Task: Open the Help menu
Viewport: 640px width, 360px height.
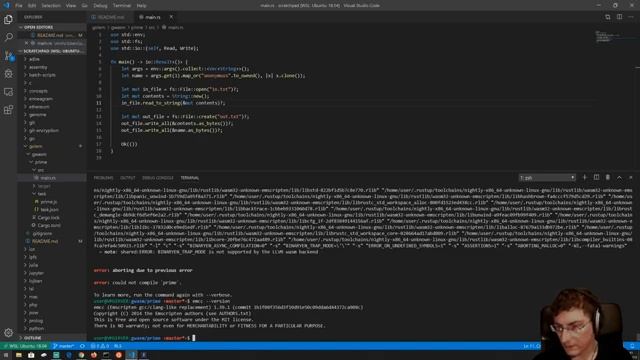Action: [x=141, y=6]
